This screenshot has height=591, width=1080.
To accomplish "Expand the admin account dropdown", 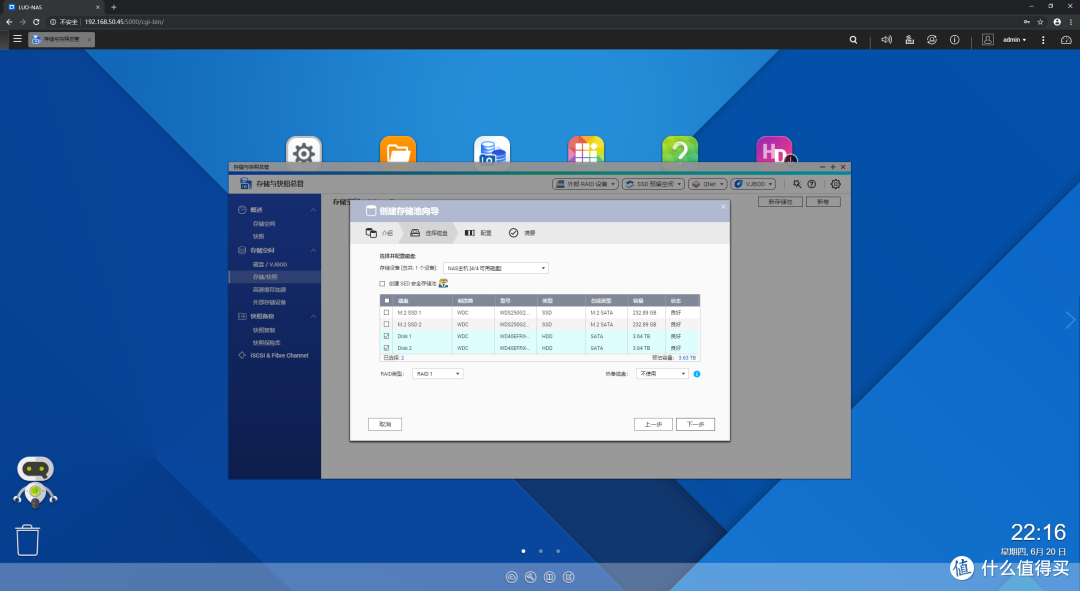I will click(x=1015, y=40).
